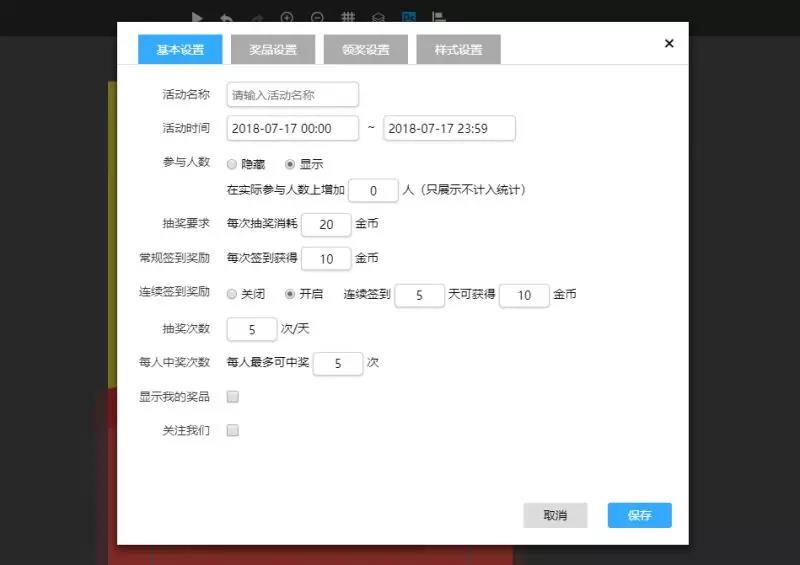Viewport: 800px width, 565px height.
Task: Check the 关注我们 checkbox
Action: tap(233, 430)
